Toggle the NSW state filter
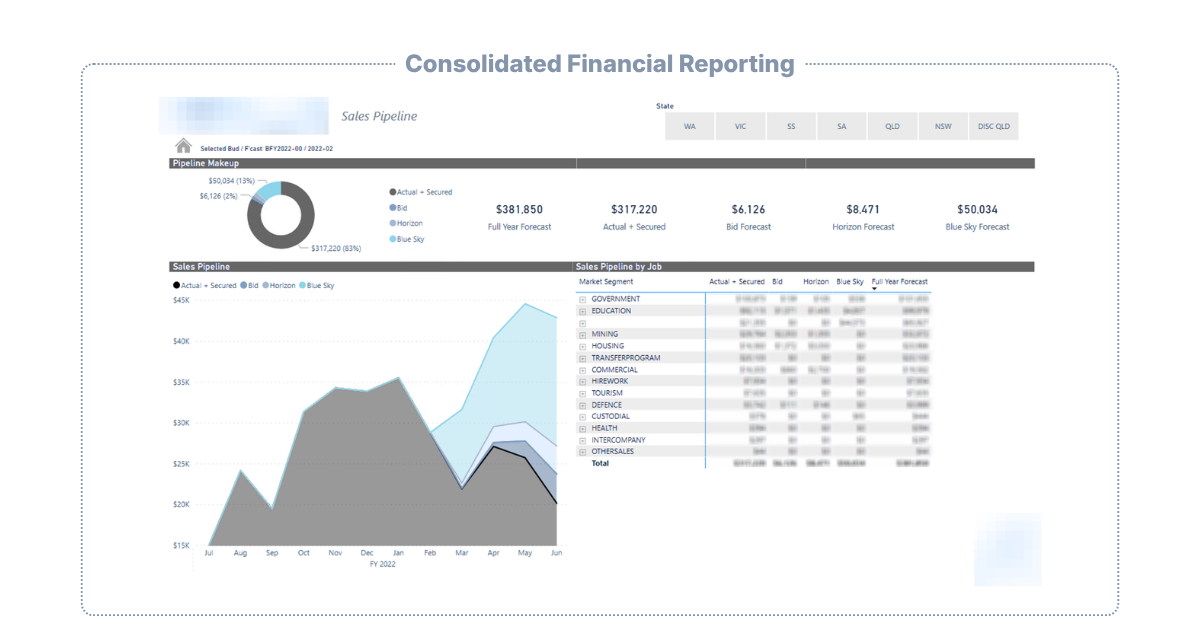This screenshot has width=1200, height=630. pyautogui.click(x=943, y=127)
